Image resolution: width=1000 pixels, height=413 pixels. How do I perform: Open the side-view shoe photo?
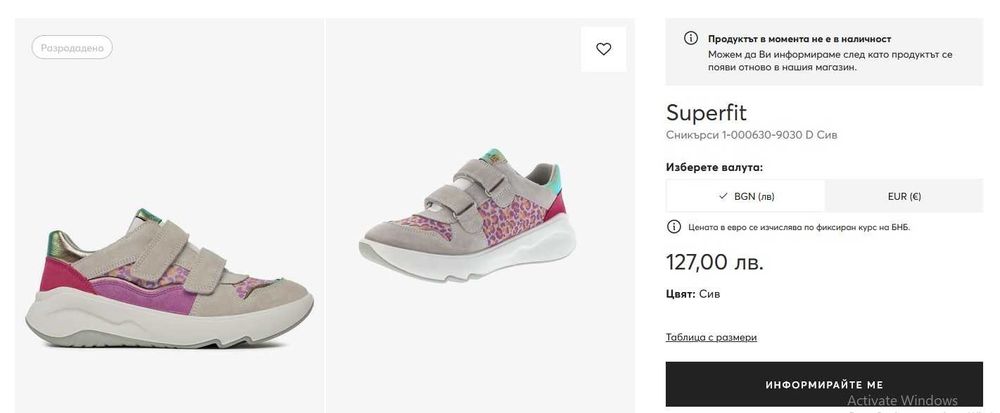tap(169, 278)
